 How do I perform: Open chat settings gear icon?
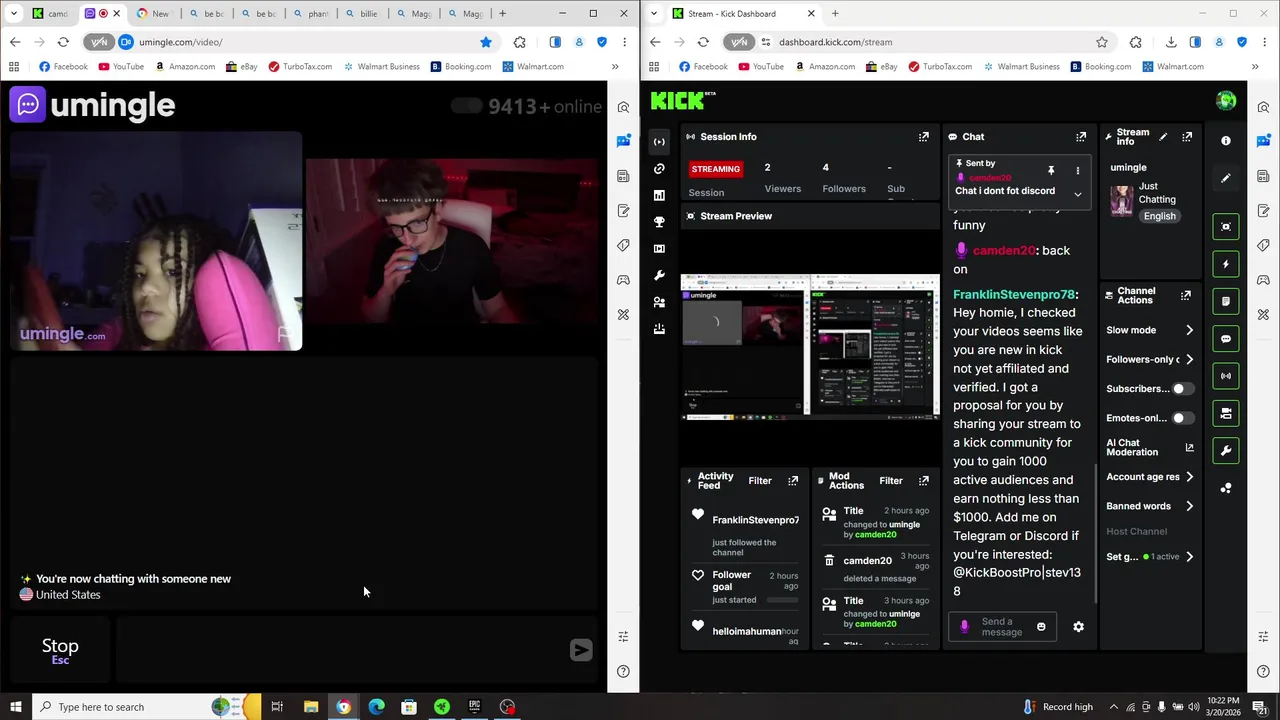pos(1078,627)
